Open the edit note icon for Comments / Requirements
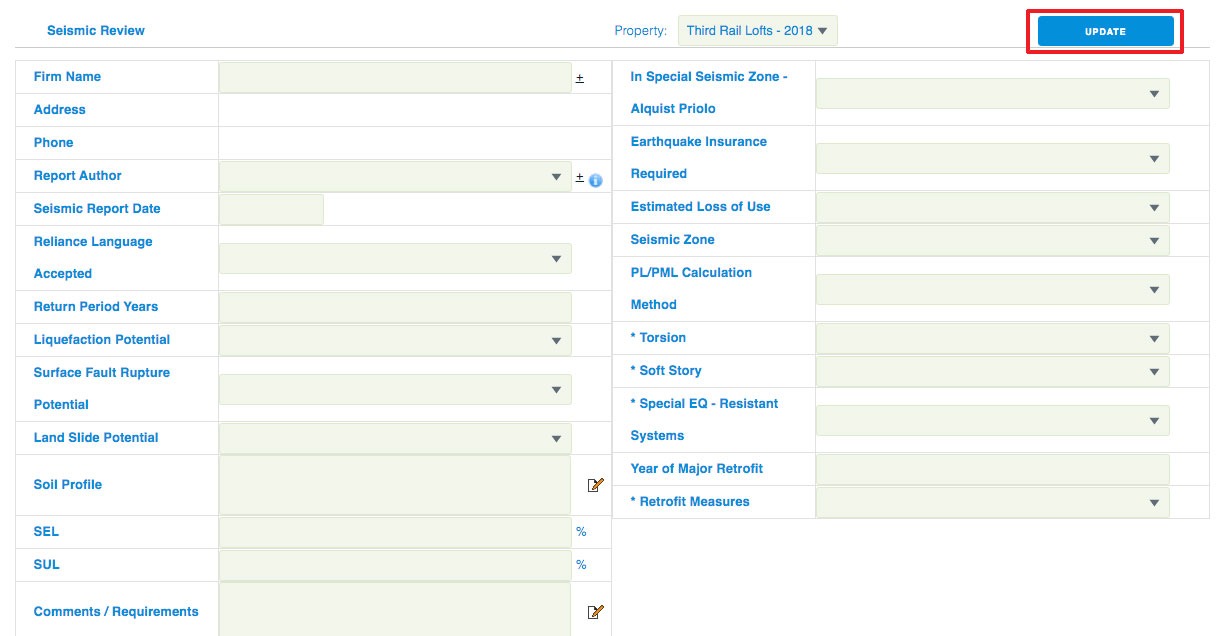Screen dimensions: 1223x636 596,612
